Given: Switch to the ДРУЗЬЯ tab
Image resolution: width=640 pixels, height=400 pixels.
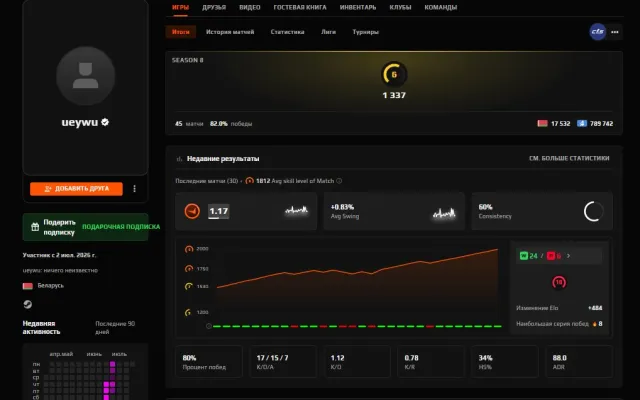Looking at the screenshot, I should 214,7.
